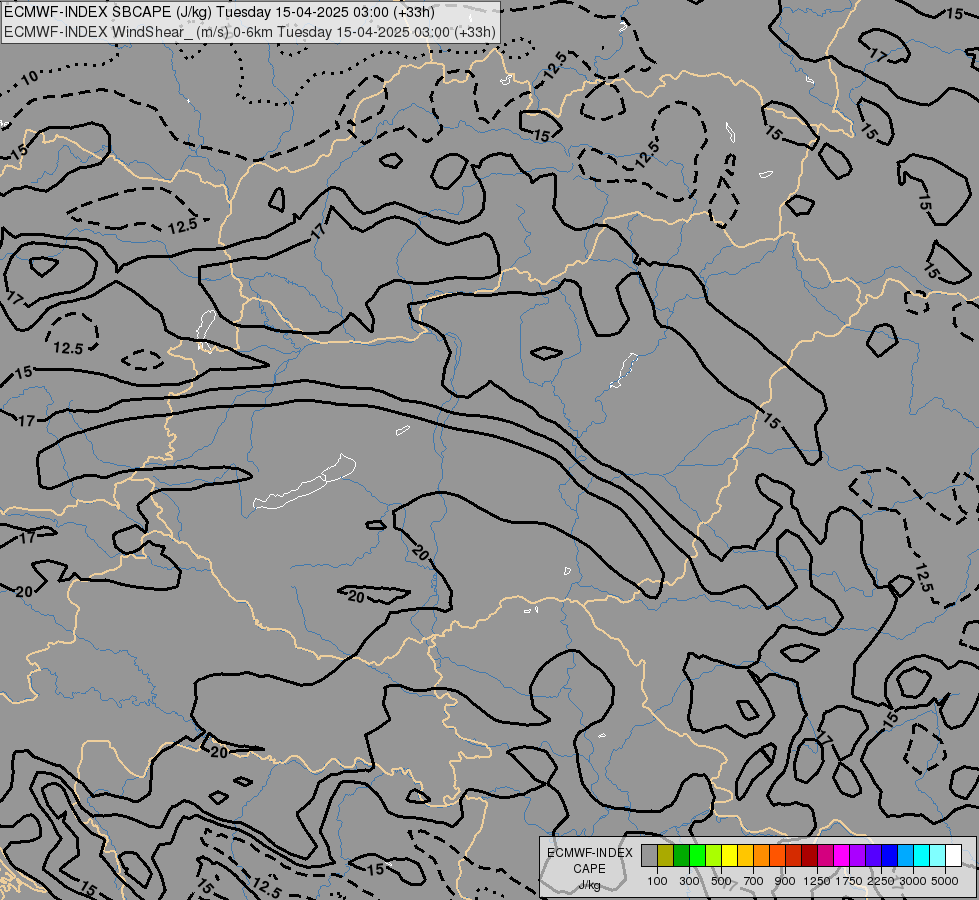Click the pure blue legend swatch
Image resolution: width=979 pixels, height=900 pixels.
click(x=890, y=856)
